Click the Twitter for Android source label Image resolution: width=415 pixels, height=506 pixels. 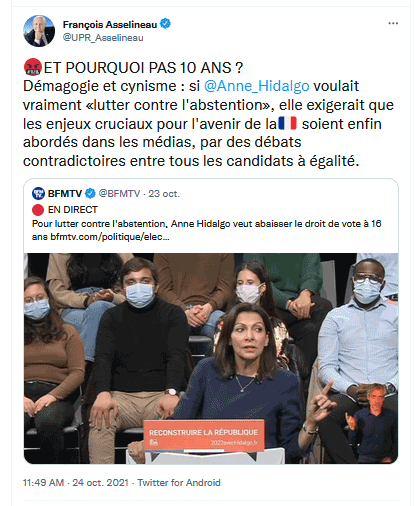[x=179, y=483]
